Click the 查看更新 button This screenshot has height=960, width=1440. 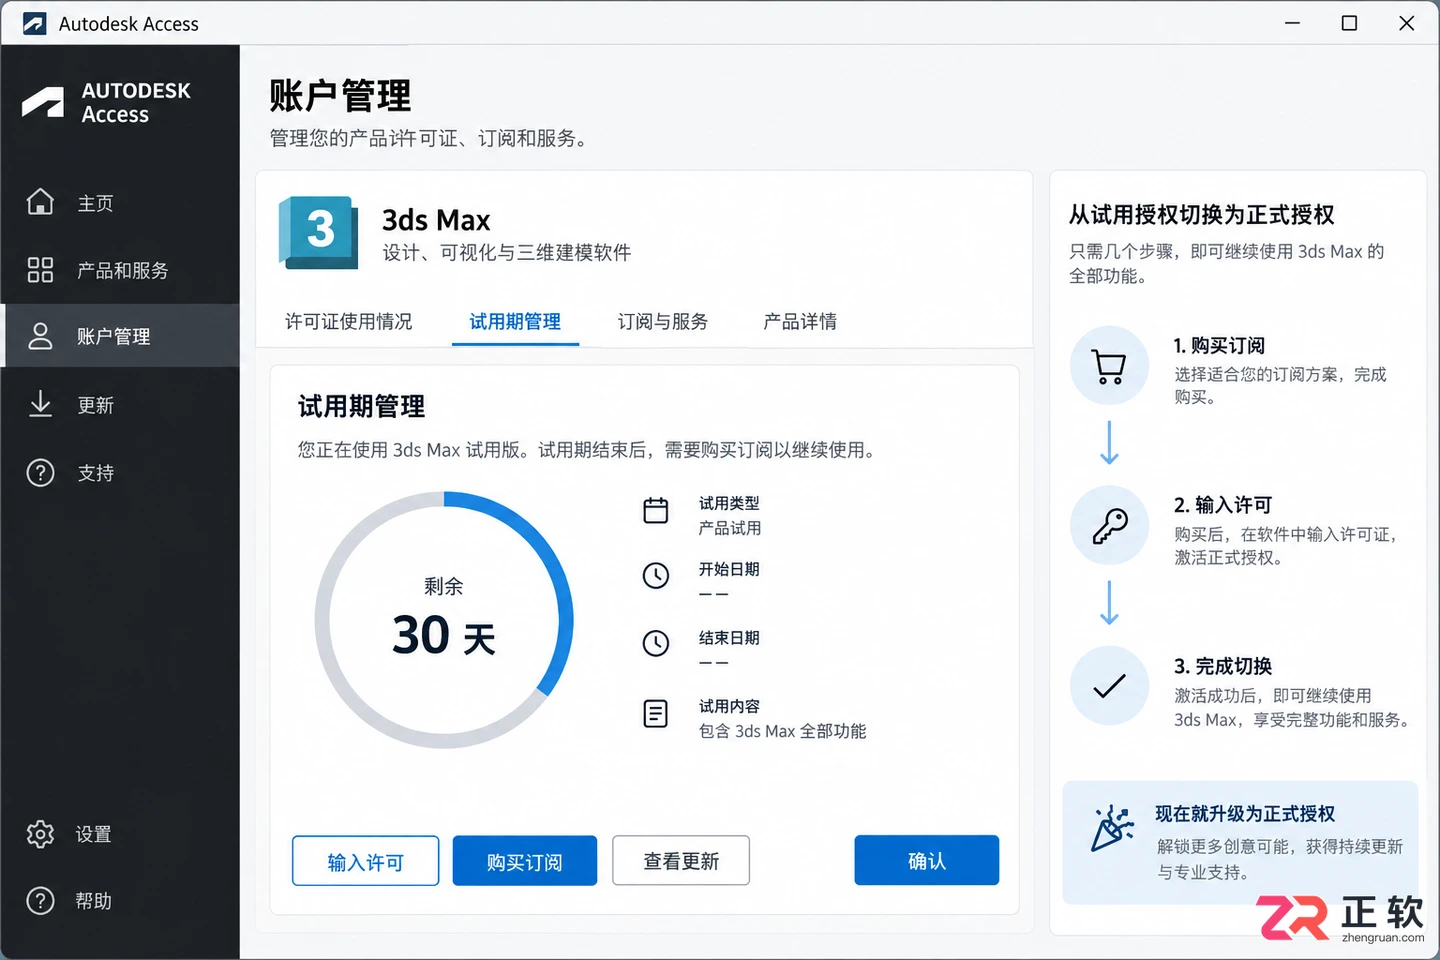681,861
